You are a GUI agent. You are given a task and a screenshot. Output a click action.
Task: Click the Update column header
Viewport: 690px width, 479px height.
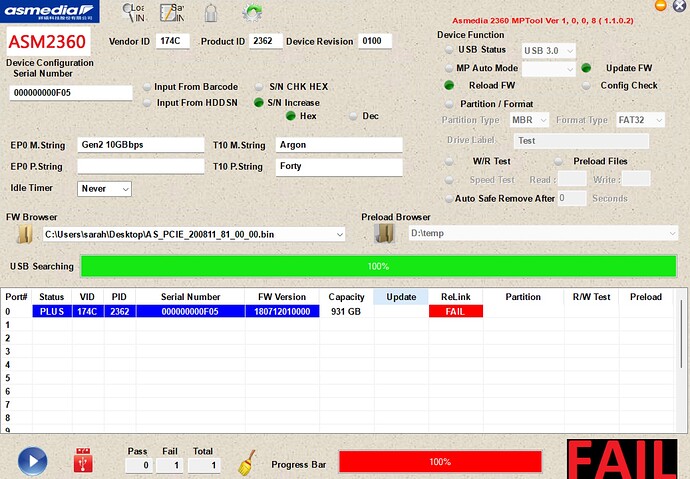pyautogui.click(x=401, y=297)
